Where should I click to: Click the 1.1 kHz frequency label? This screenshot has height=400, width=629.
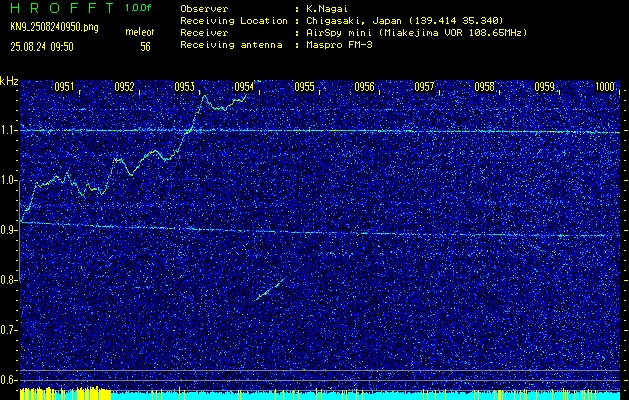click(x=8, y=130)
